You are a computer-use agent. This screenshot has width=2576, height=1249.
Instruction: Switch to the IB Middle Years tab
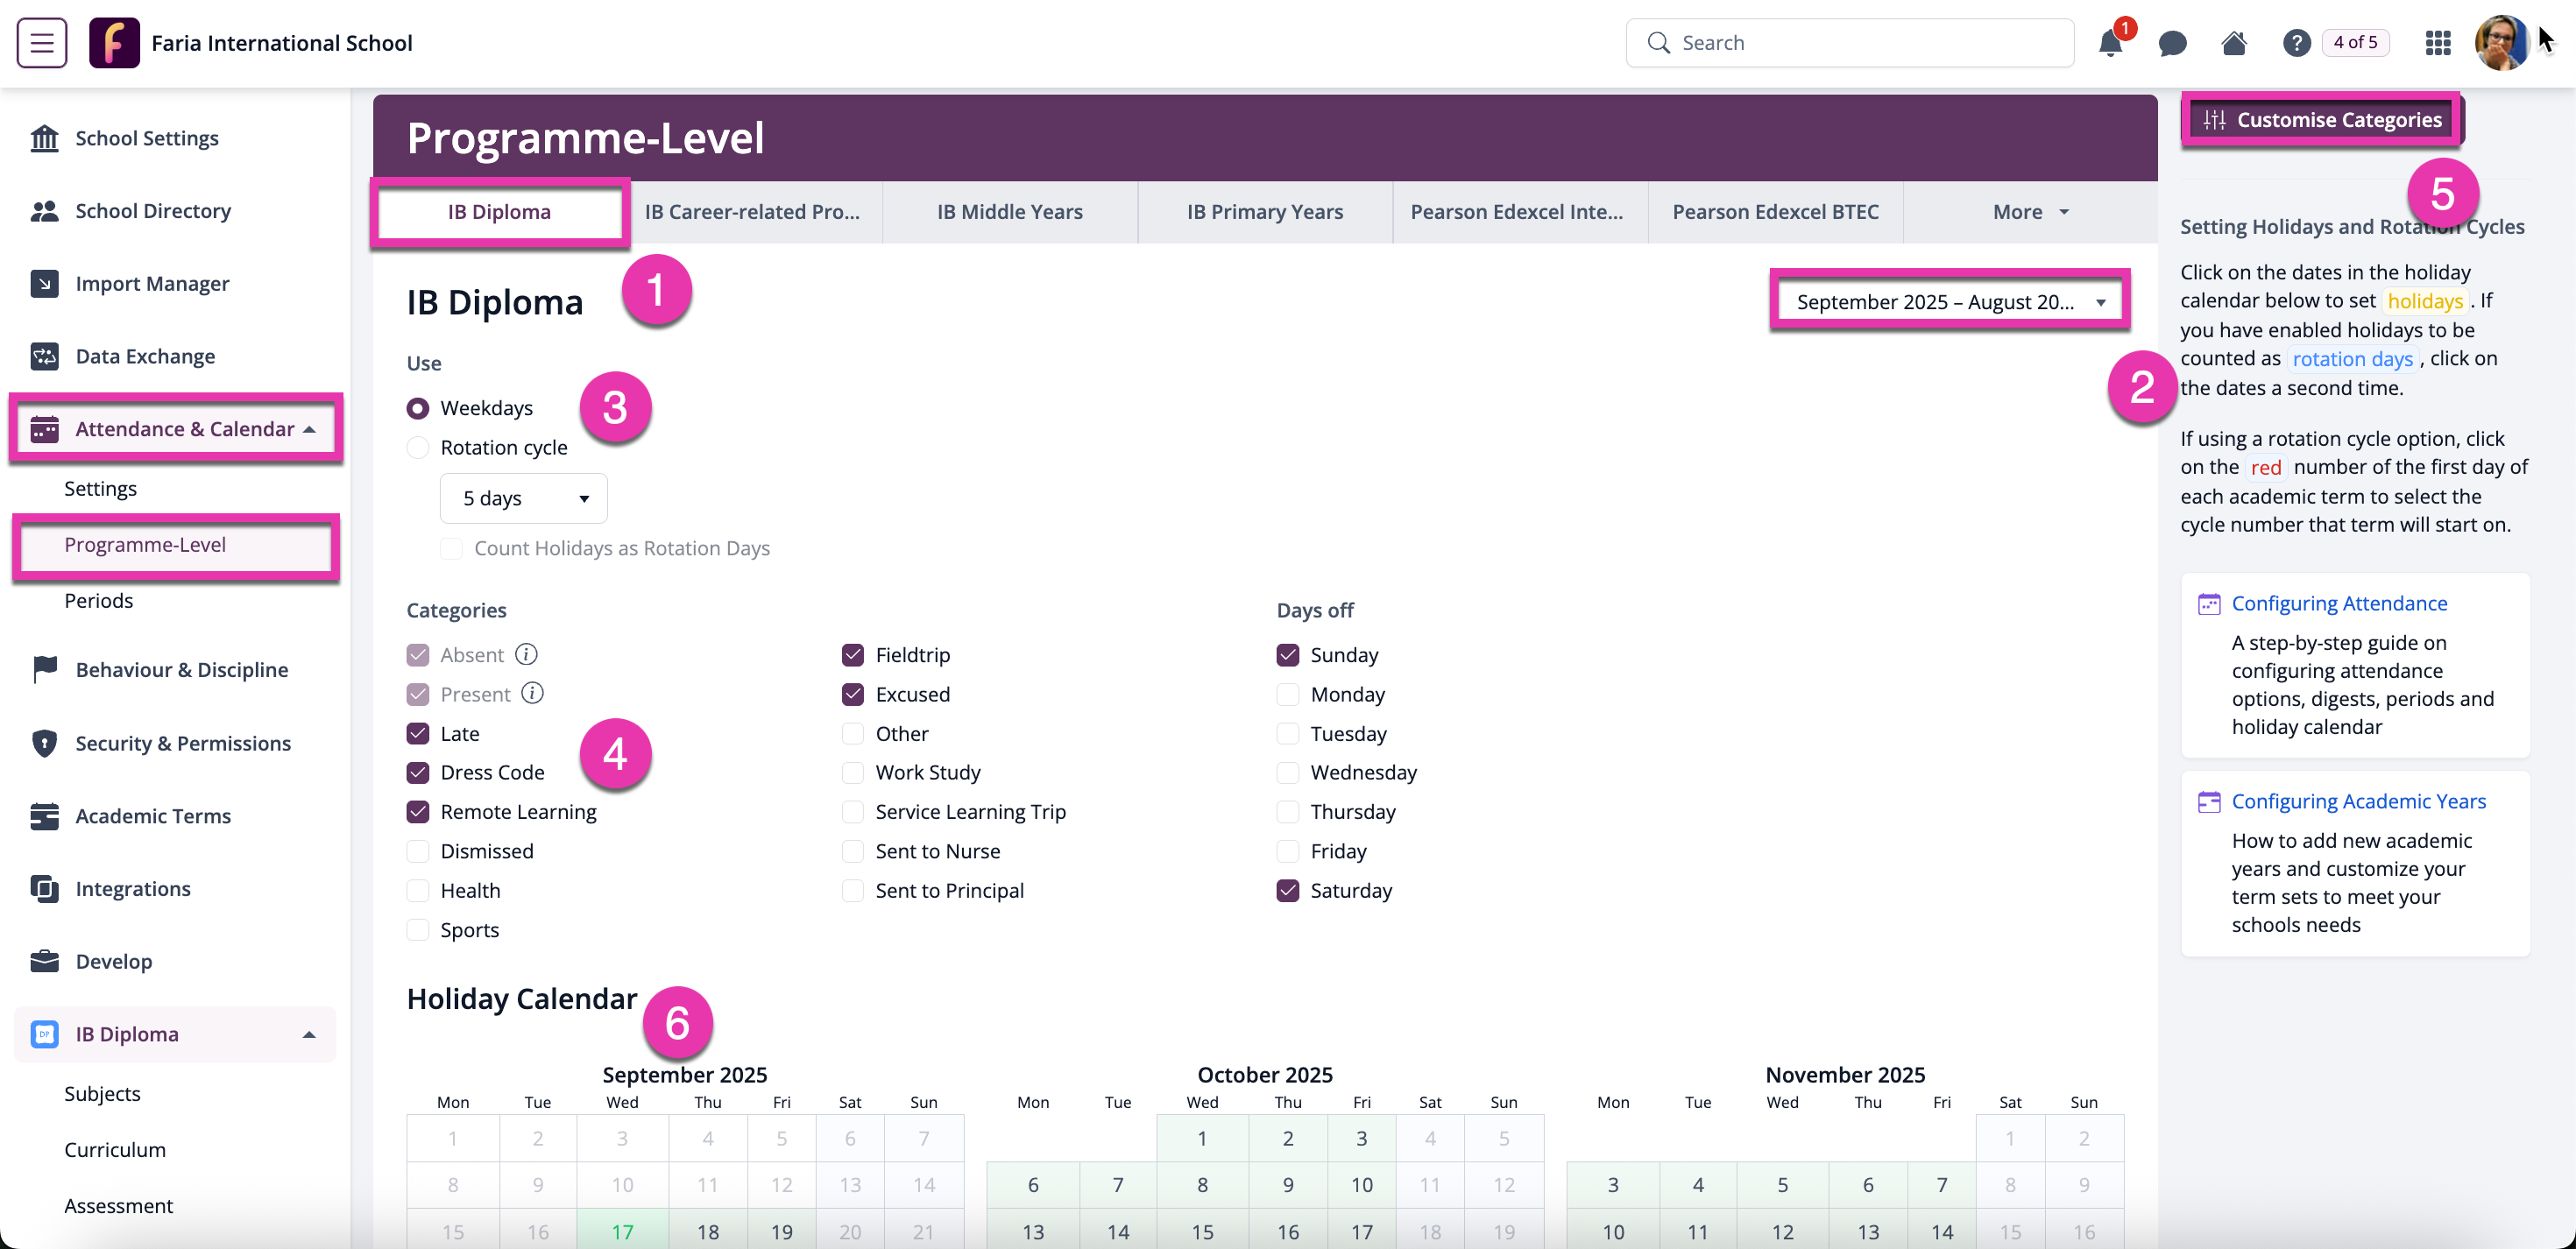pos(1010,212)
